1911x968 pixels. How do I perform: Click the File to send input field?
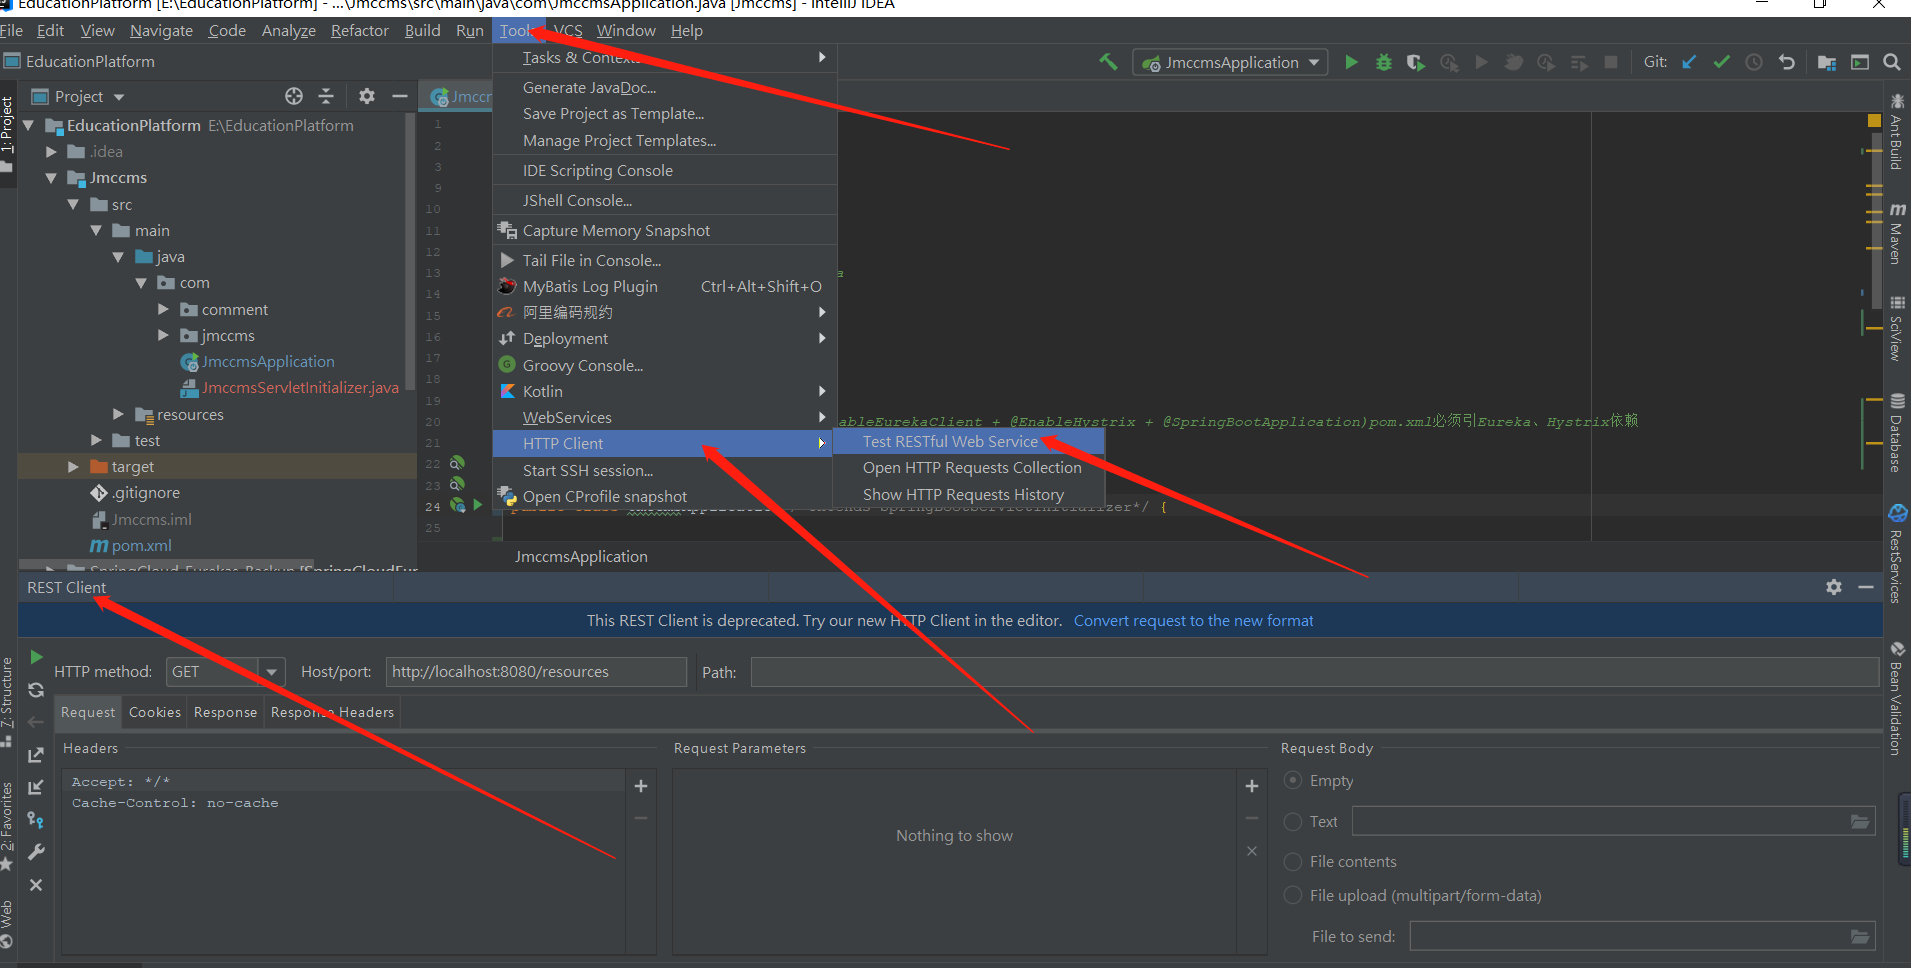coord(1641,936)
